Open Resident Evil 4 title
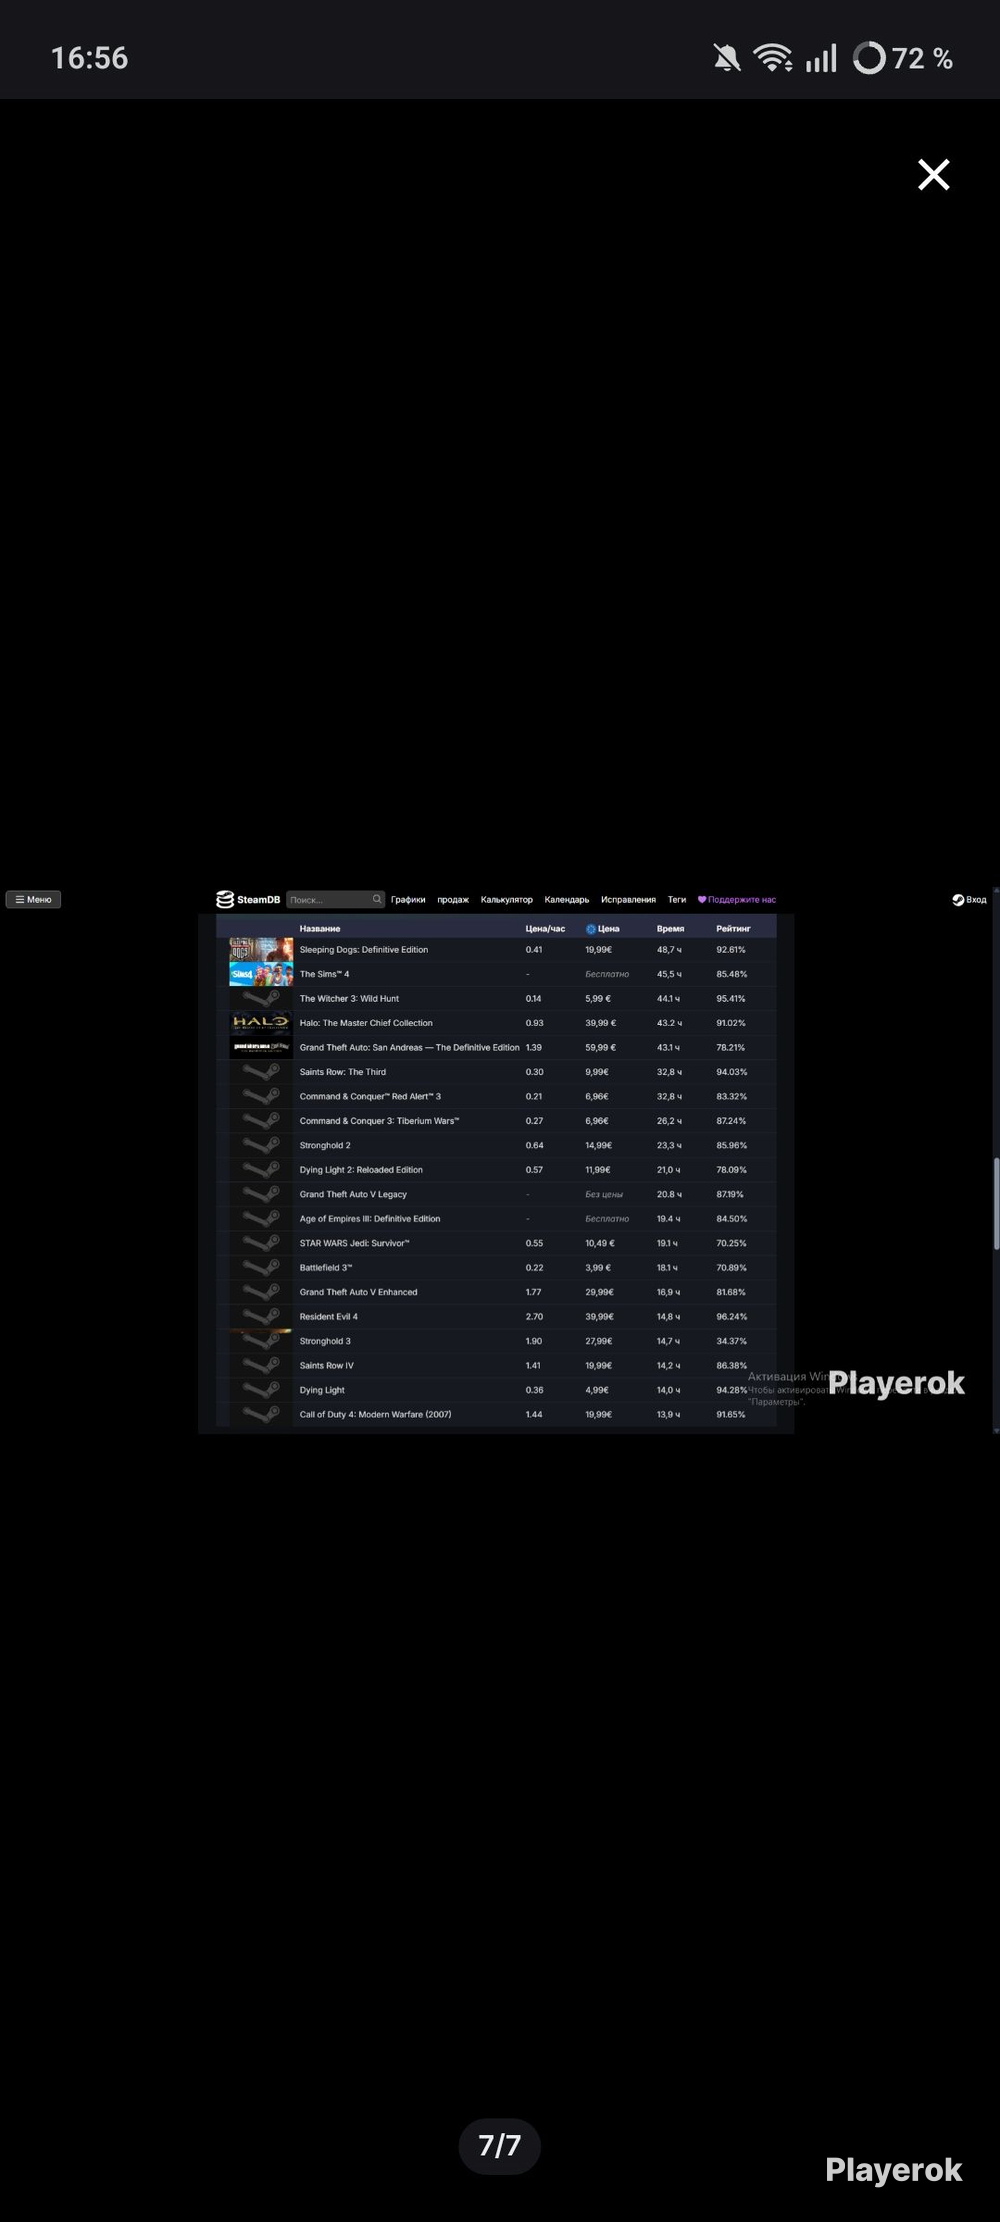1000x2222 pixels. (x=329, y=1316)
